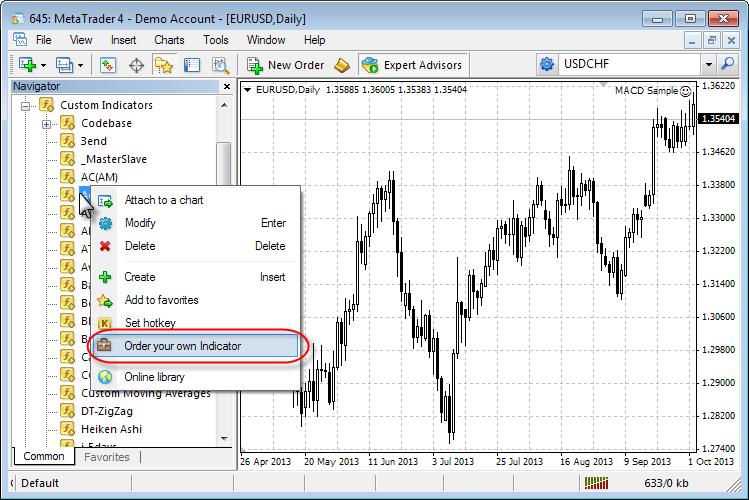Screen dimensions: 749x500
Task: Click the connection status bars icon
Action: pos(597,483)
